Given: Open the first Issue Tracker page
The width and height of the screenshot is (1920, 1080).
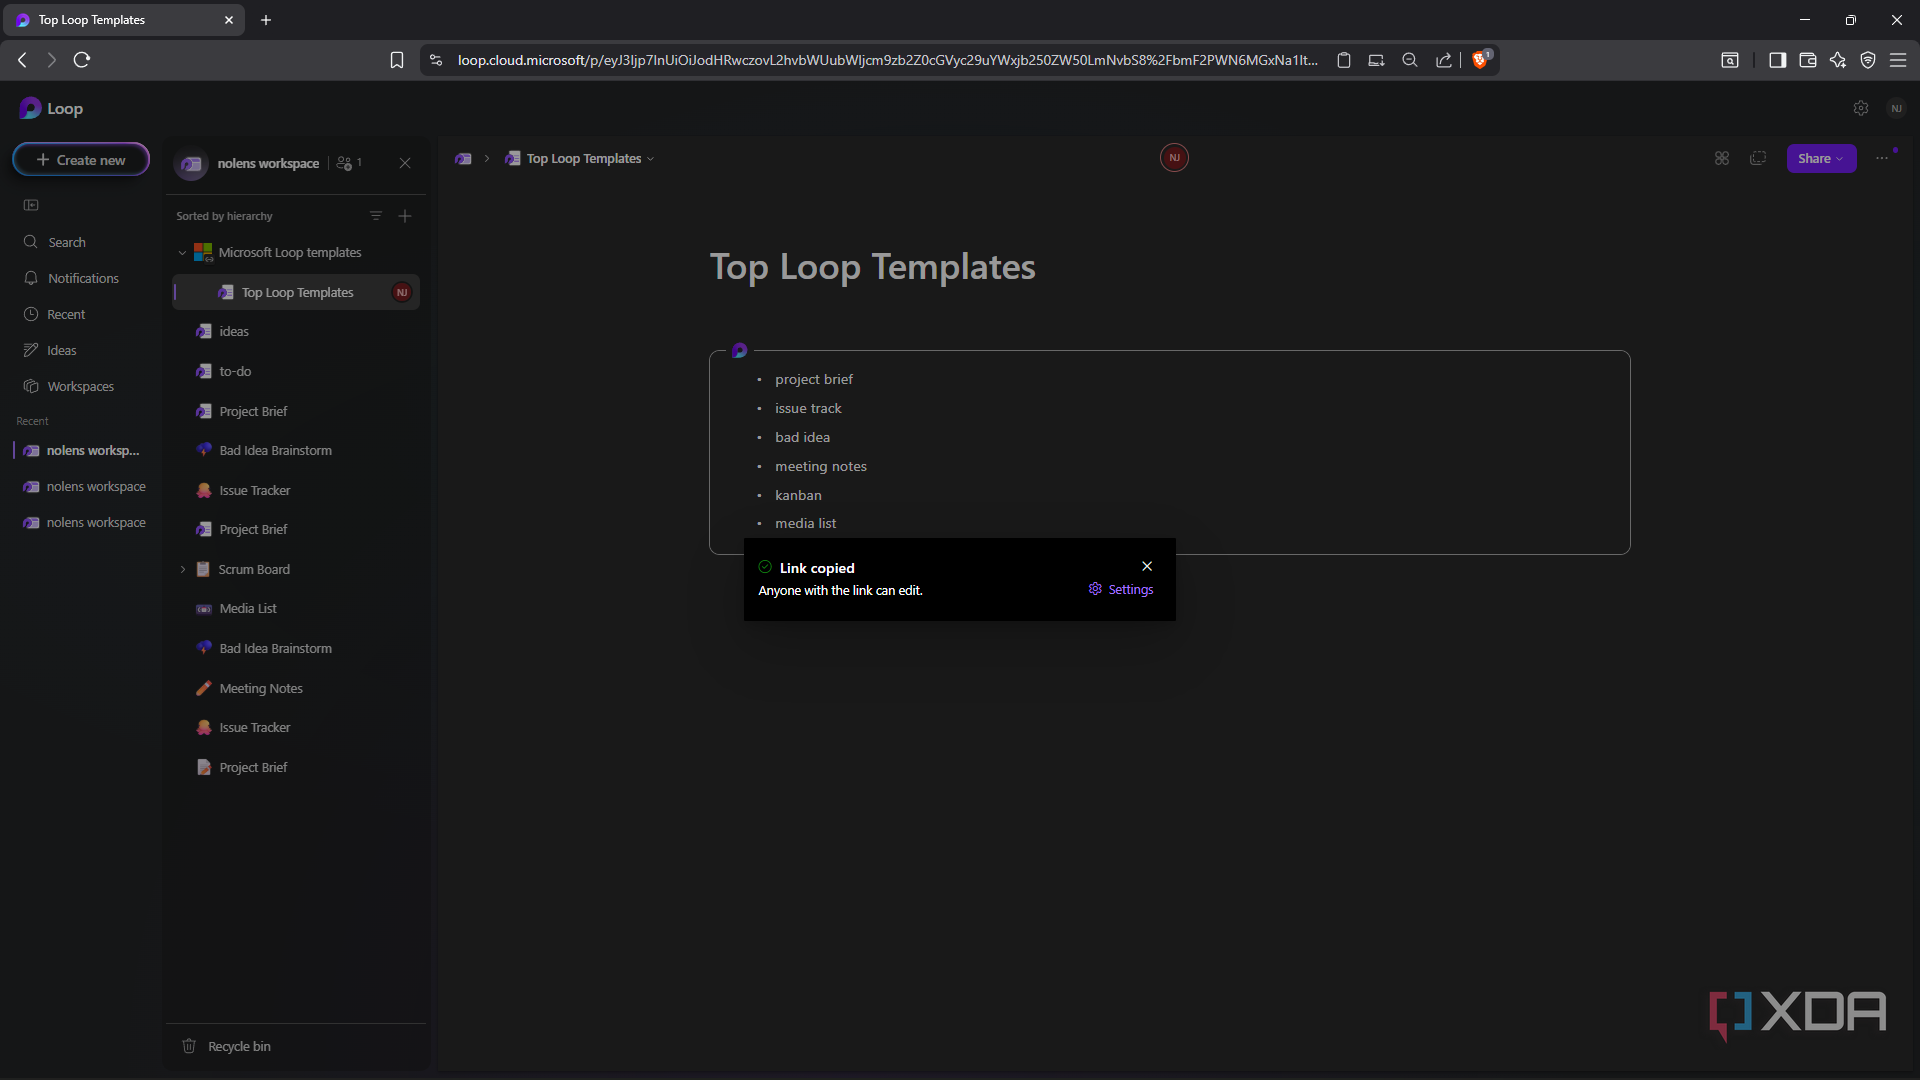Looking at the screenshot, I should point(254,490).
